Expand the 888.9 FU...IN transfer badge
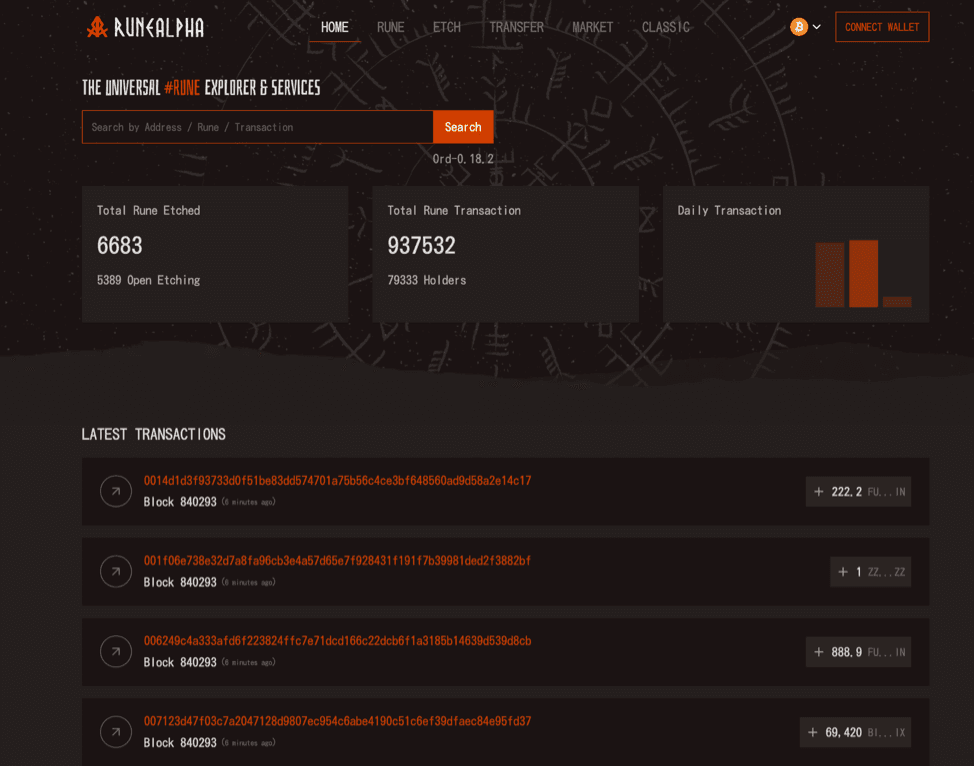The height and width of the screenshot is (766, 974). [x=858, y=652]
